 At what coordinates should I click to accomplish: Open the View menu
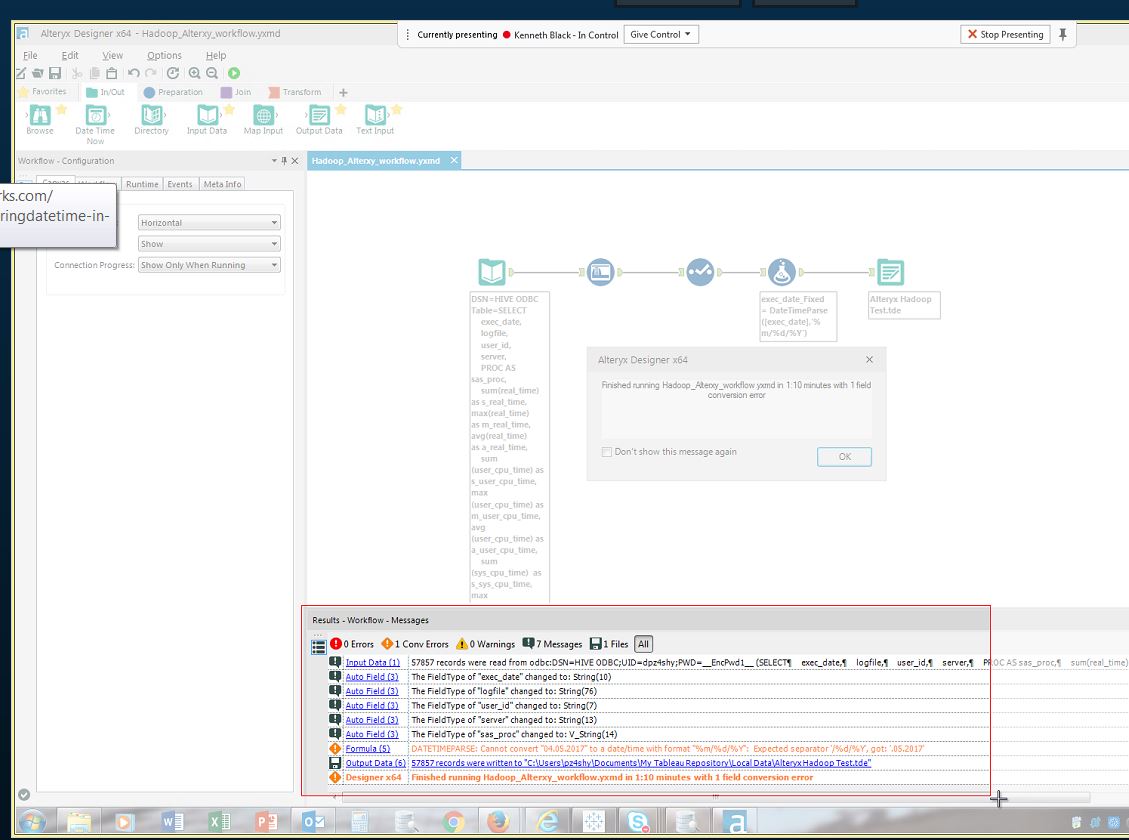tap(112, 55)
